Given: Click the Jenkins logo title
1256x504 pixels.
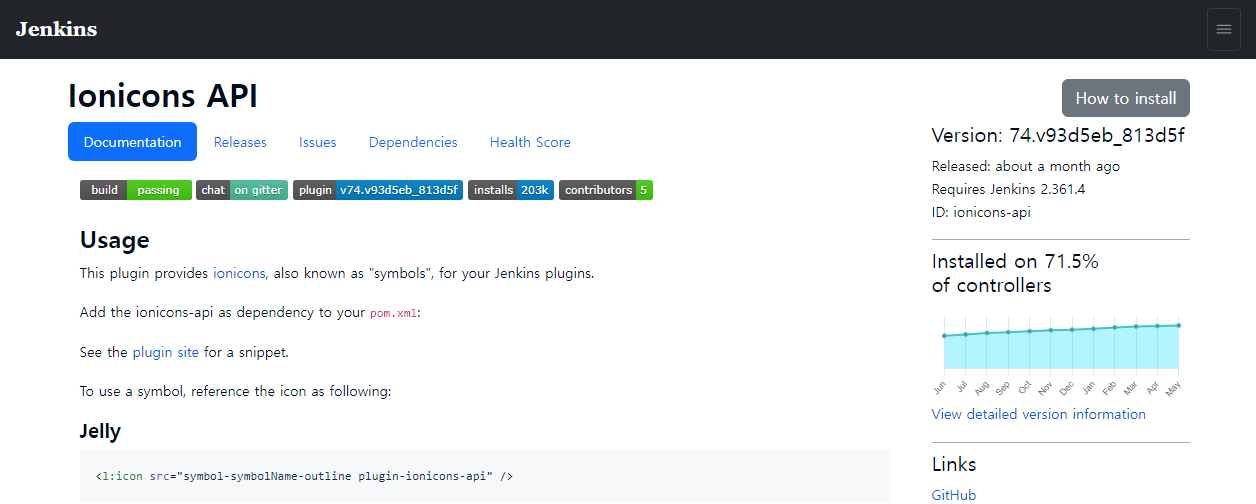Looking at the screenshot, I should coord(56,29).
